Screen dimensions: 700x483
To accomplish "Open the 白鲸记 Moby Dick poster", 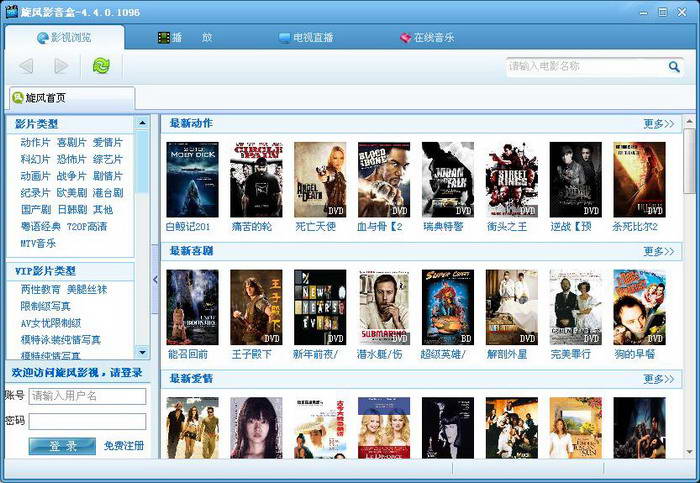I will click(x=192, y=180).
